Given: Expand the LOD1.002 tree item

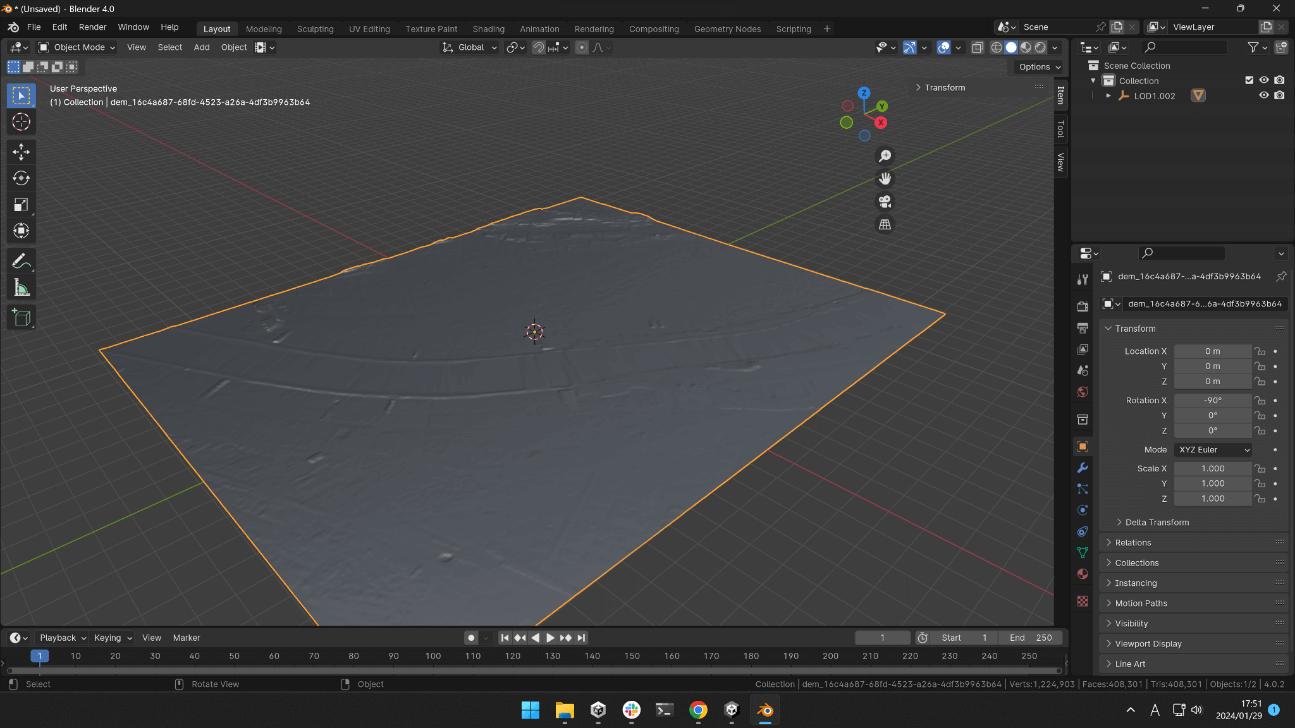Looking at the screenshot, I should point(1108,95).
